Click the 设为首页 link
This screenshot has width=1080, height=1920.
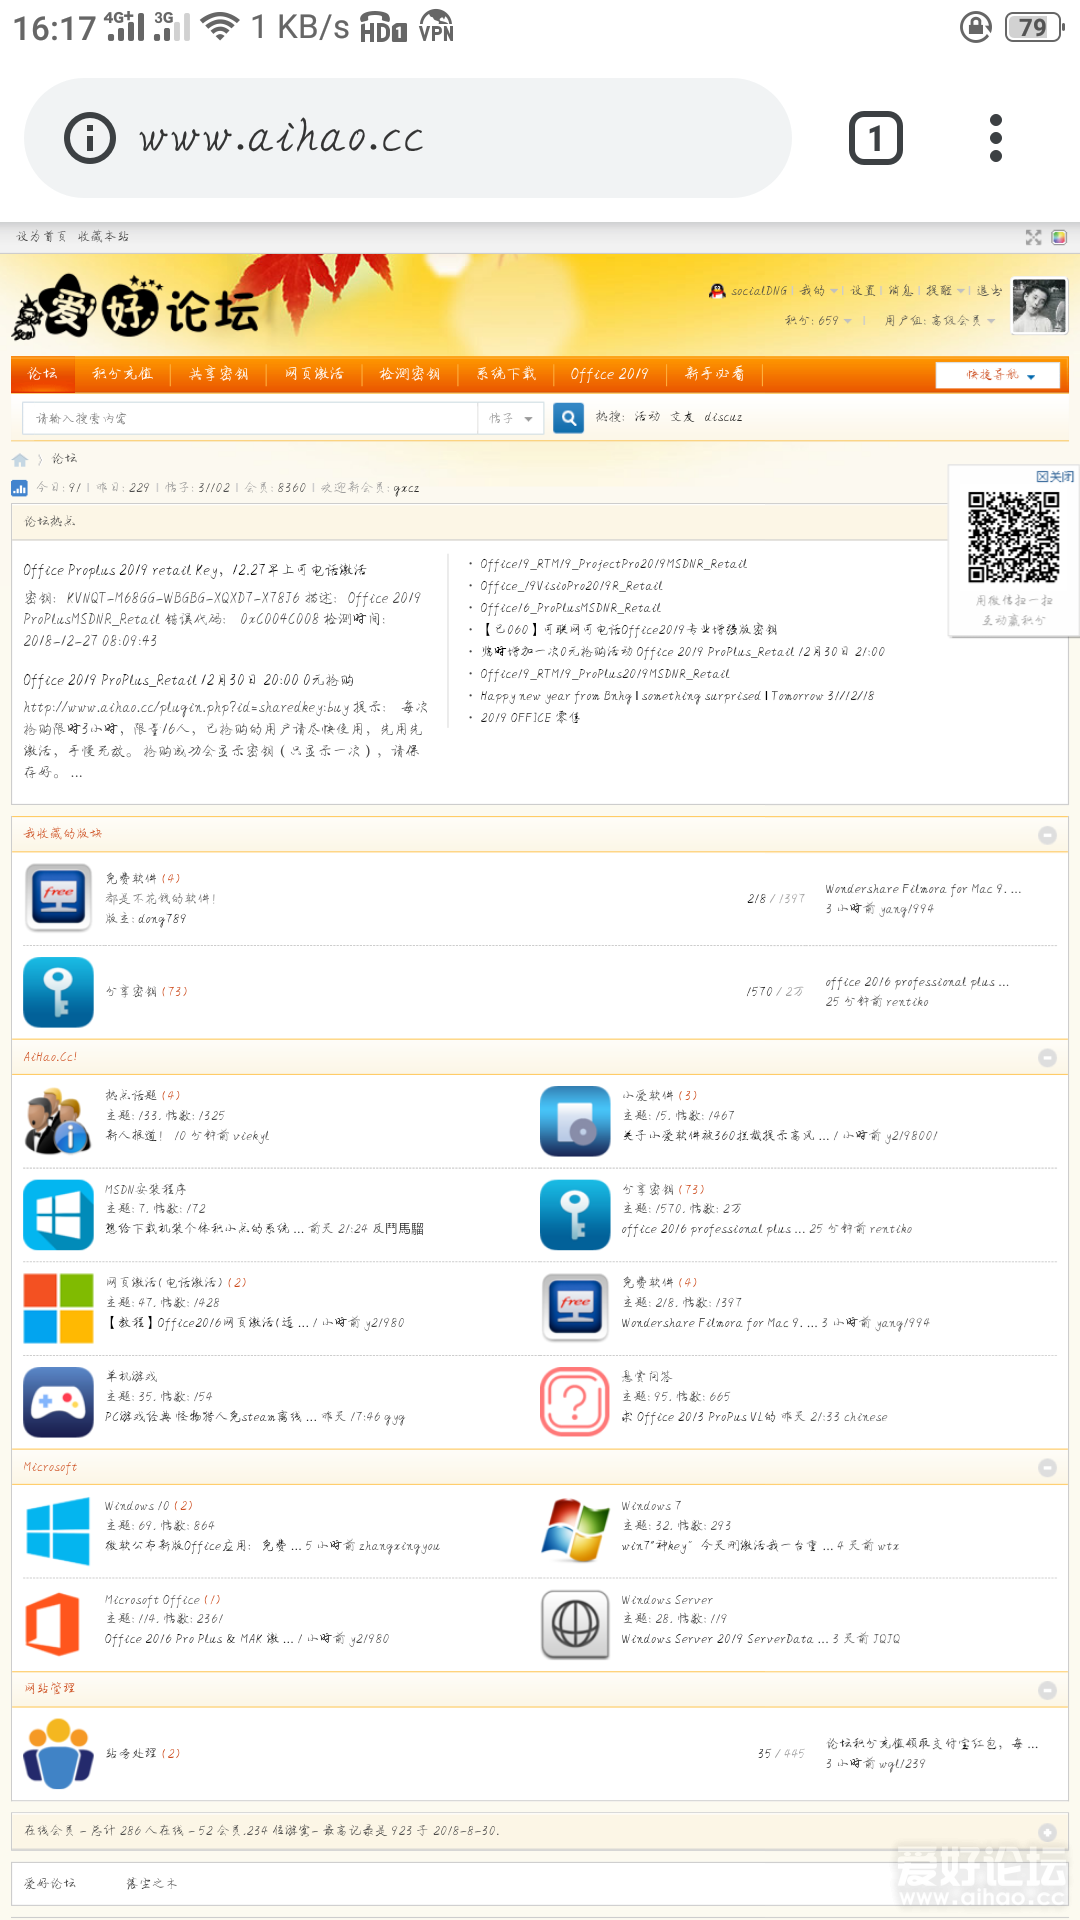click(41, 237)
